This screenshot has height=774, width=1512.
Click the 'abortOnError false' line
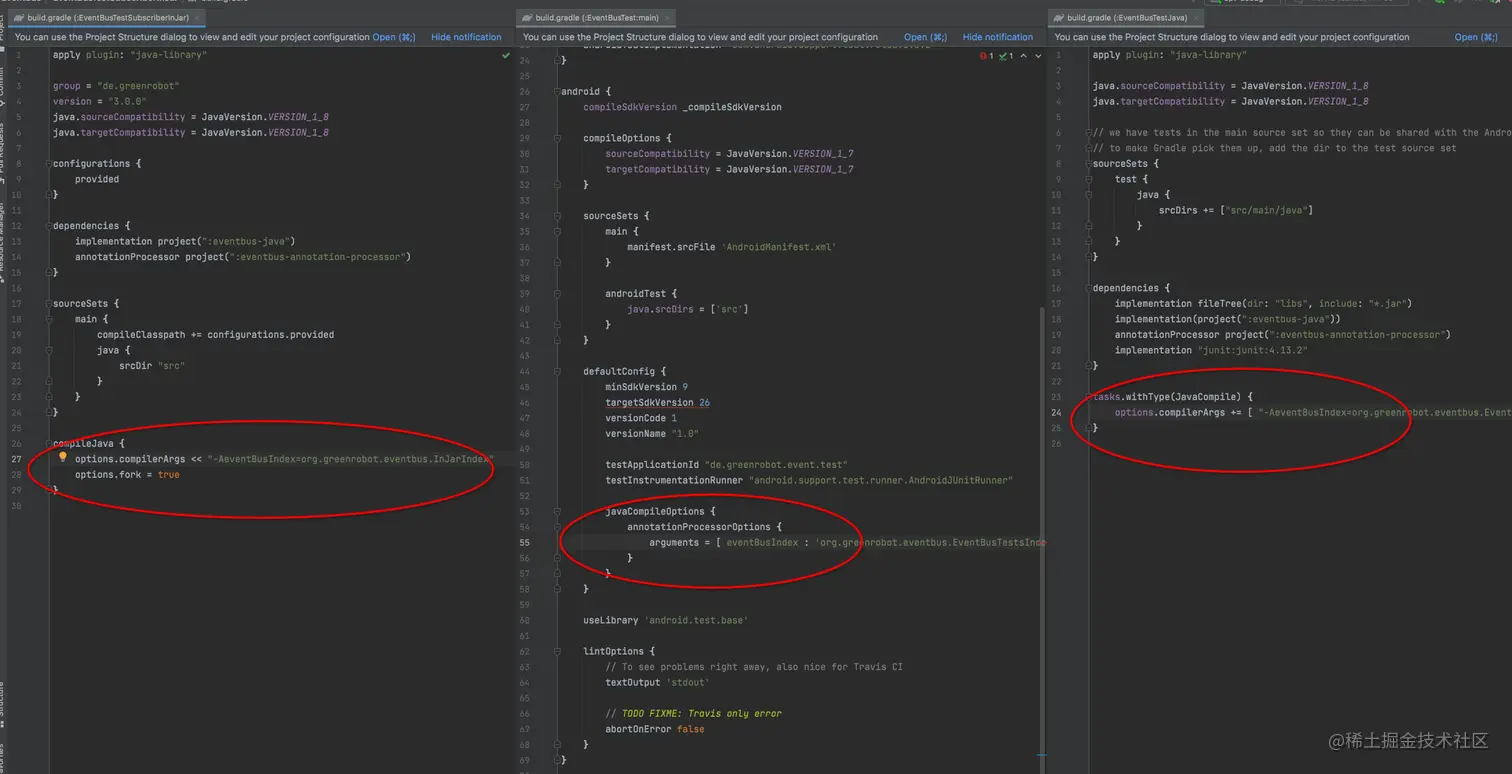coord(654,729)
